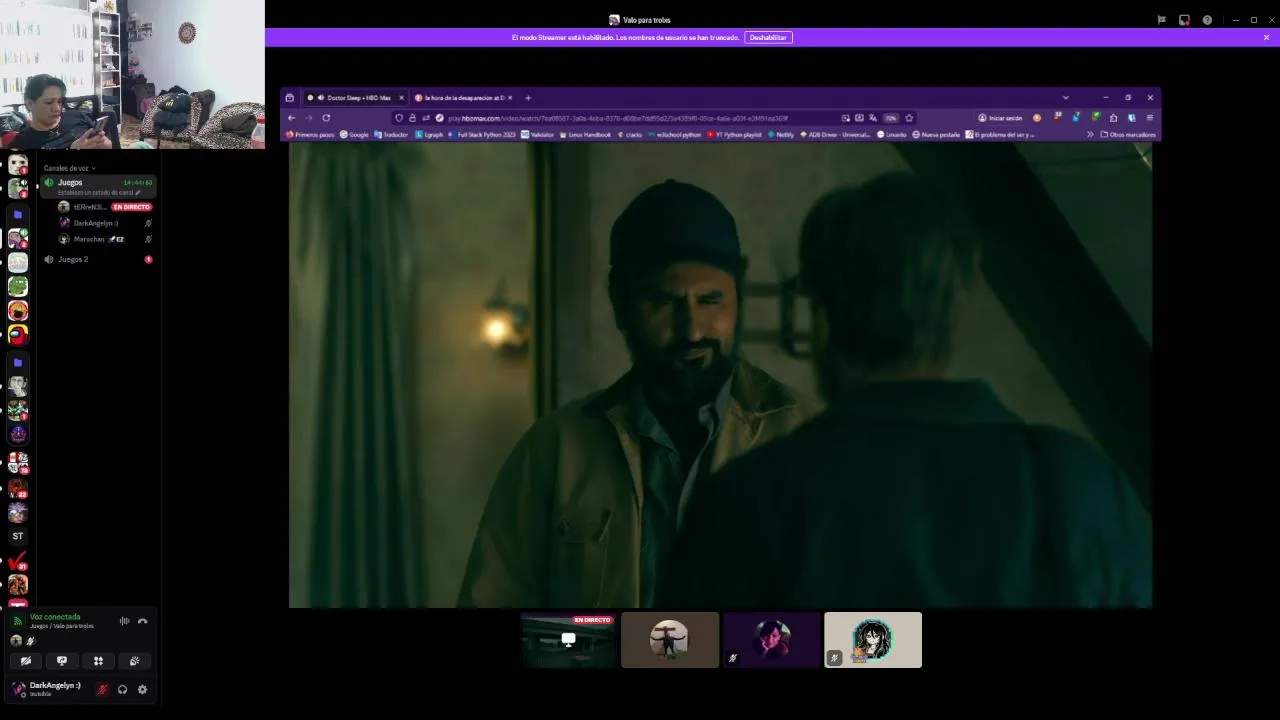Viewport: 1280px width, 720px height.
Task: Toggle camera on in voice panel
Action: click(x=26, y=661)
